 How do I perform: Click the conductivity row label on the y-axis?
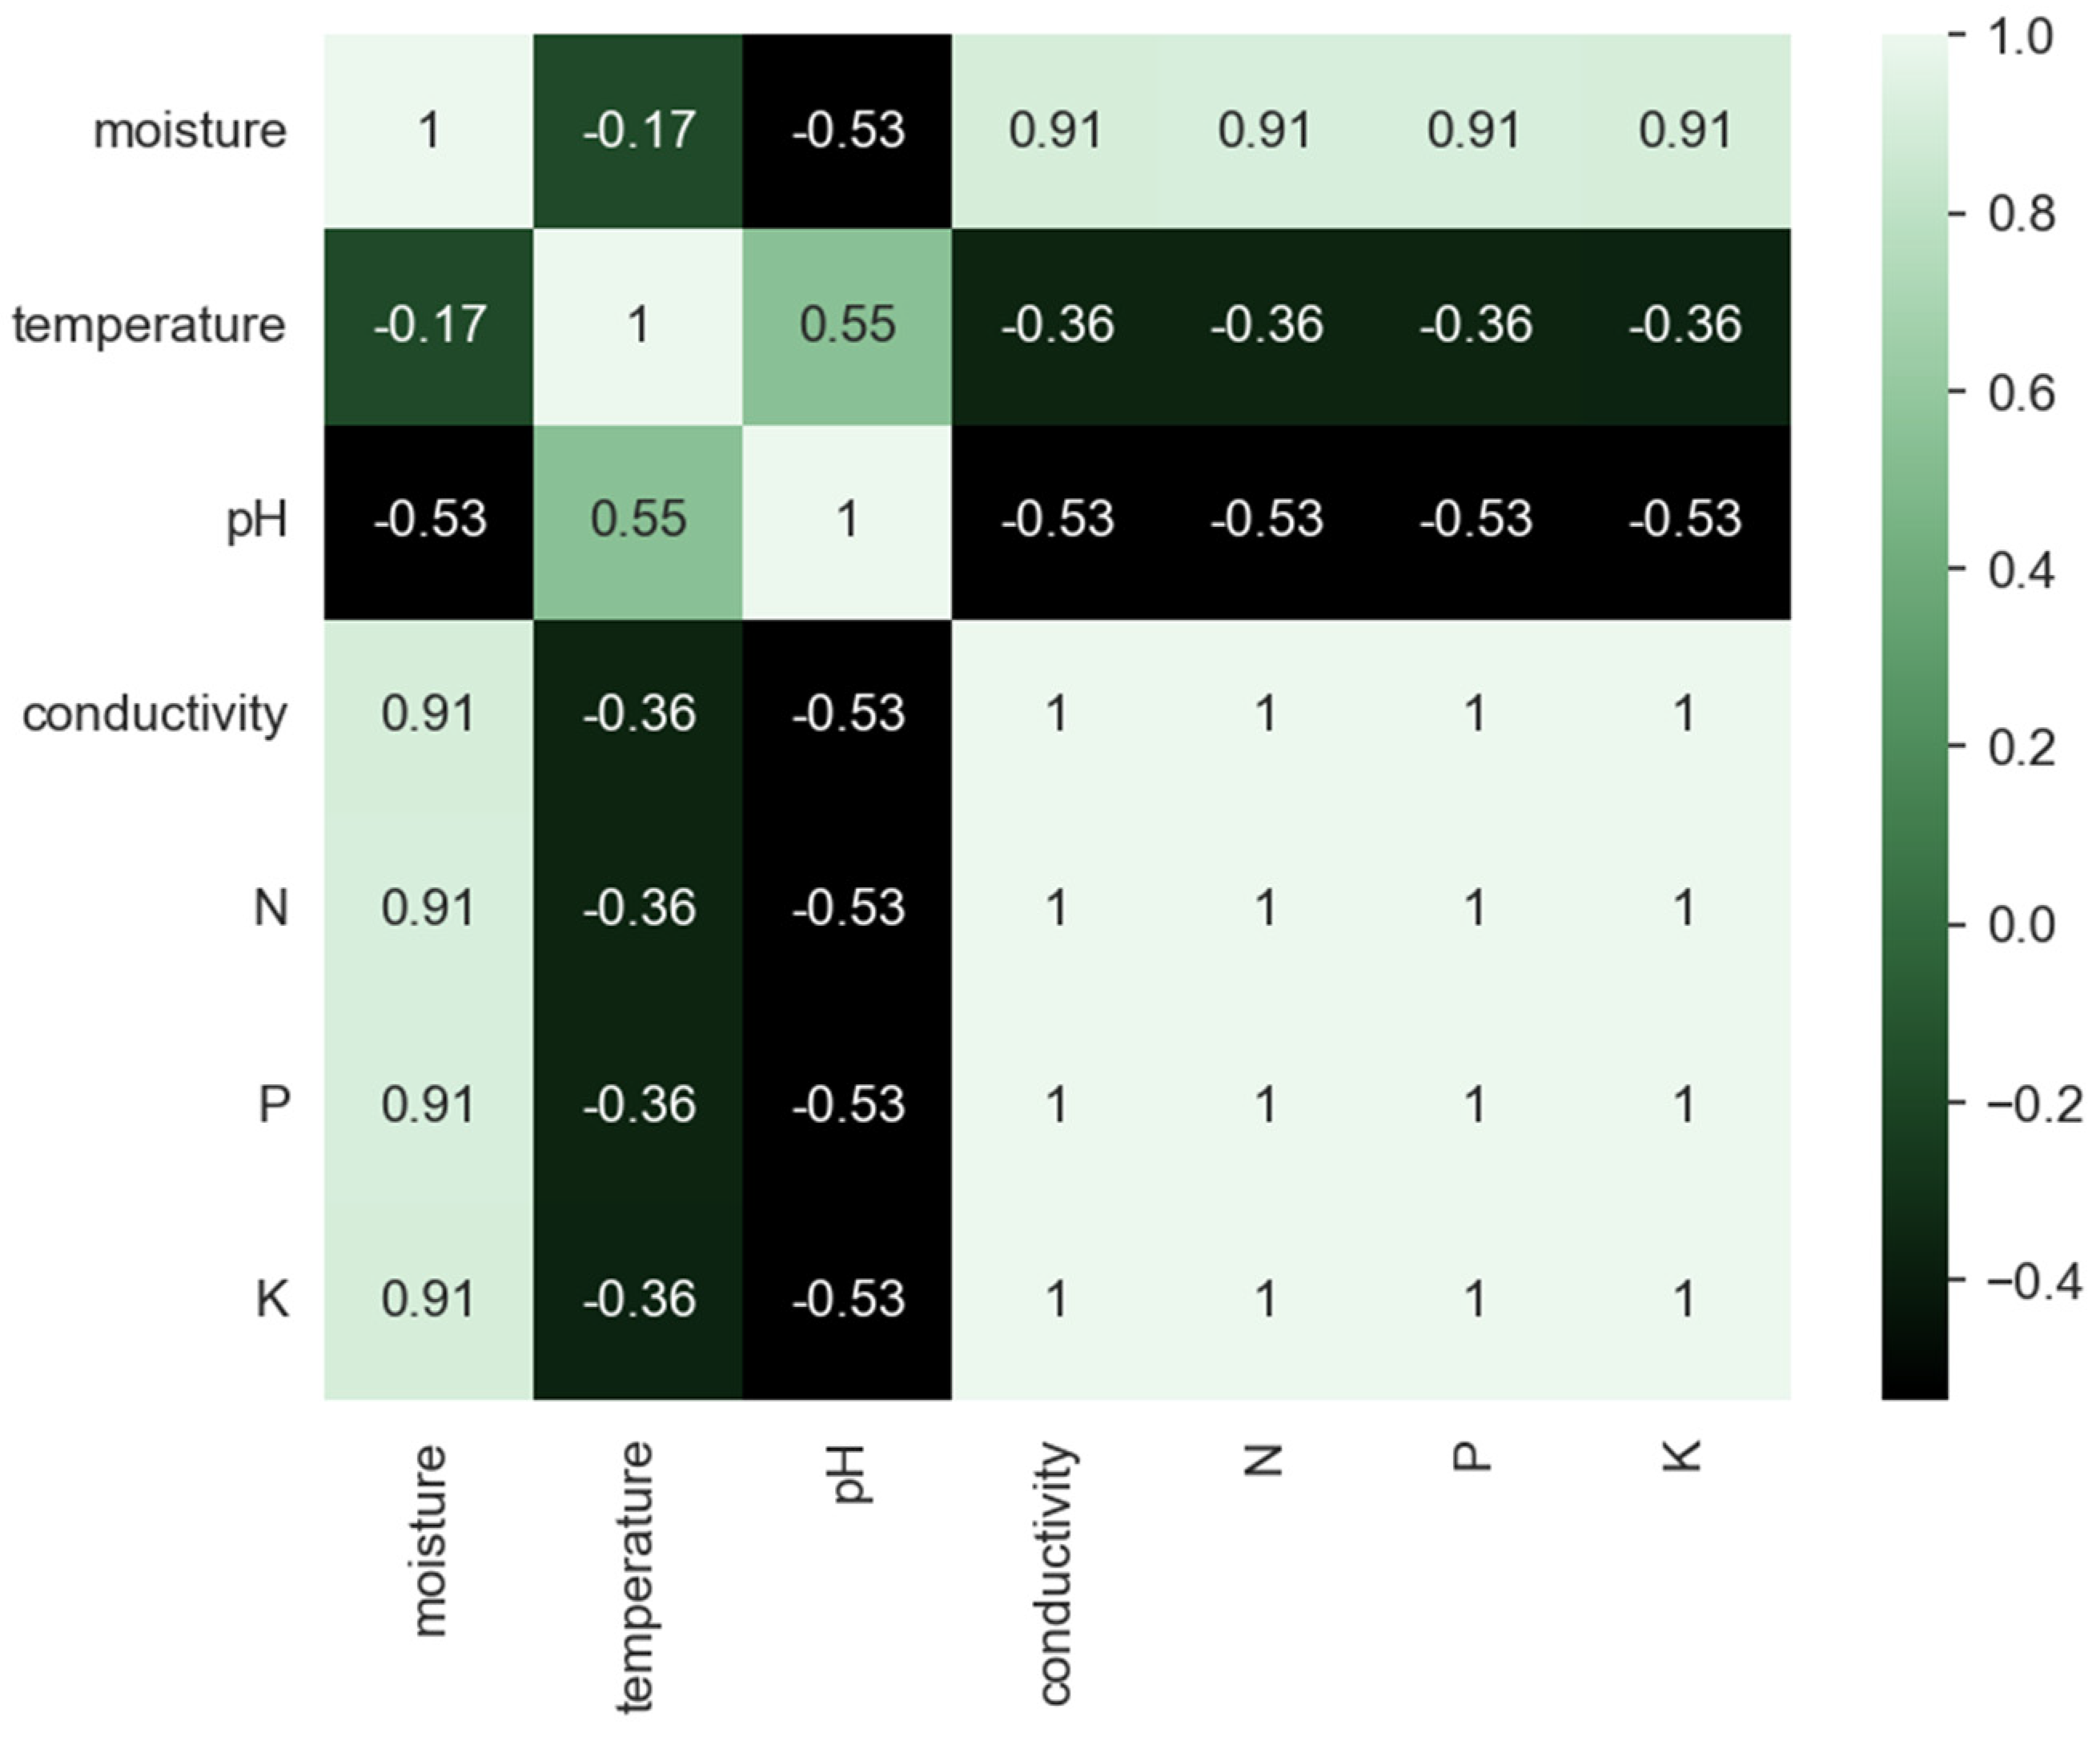(x=155, y=714)
